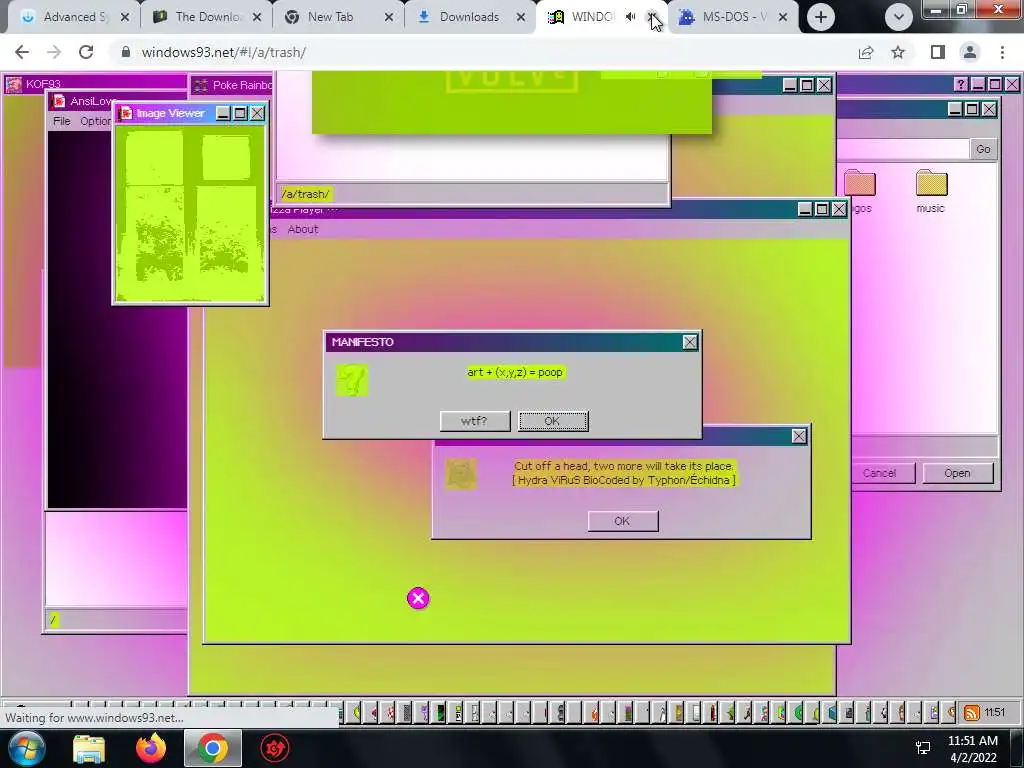Click the network icon in system tray

click(923, 748)
